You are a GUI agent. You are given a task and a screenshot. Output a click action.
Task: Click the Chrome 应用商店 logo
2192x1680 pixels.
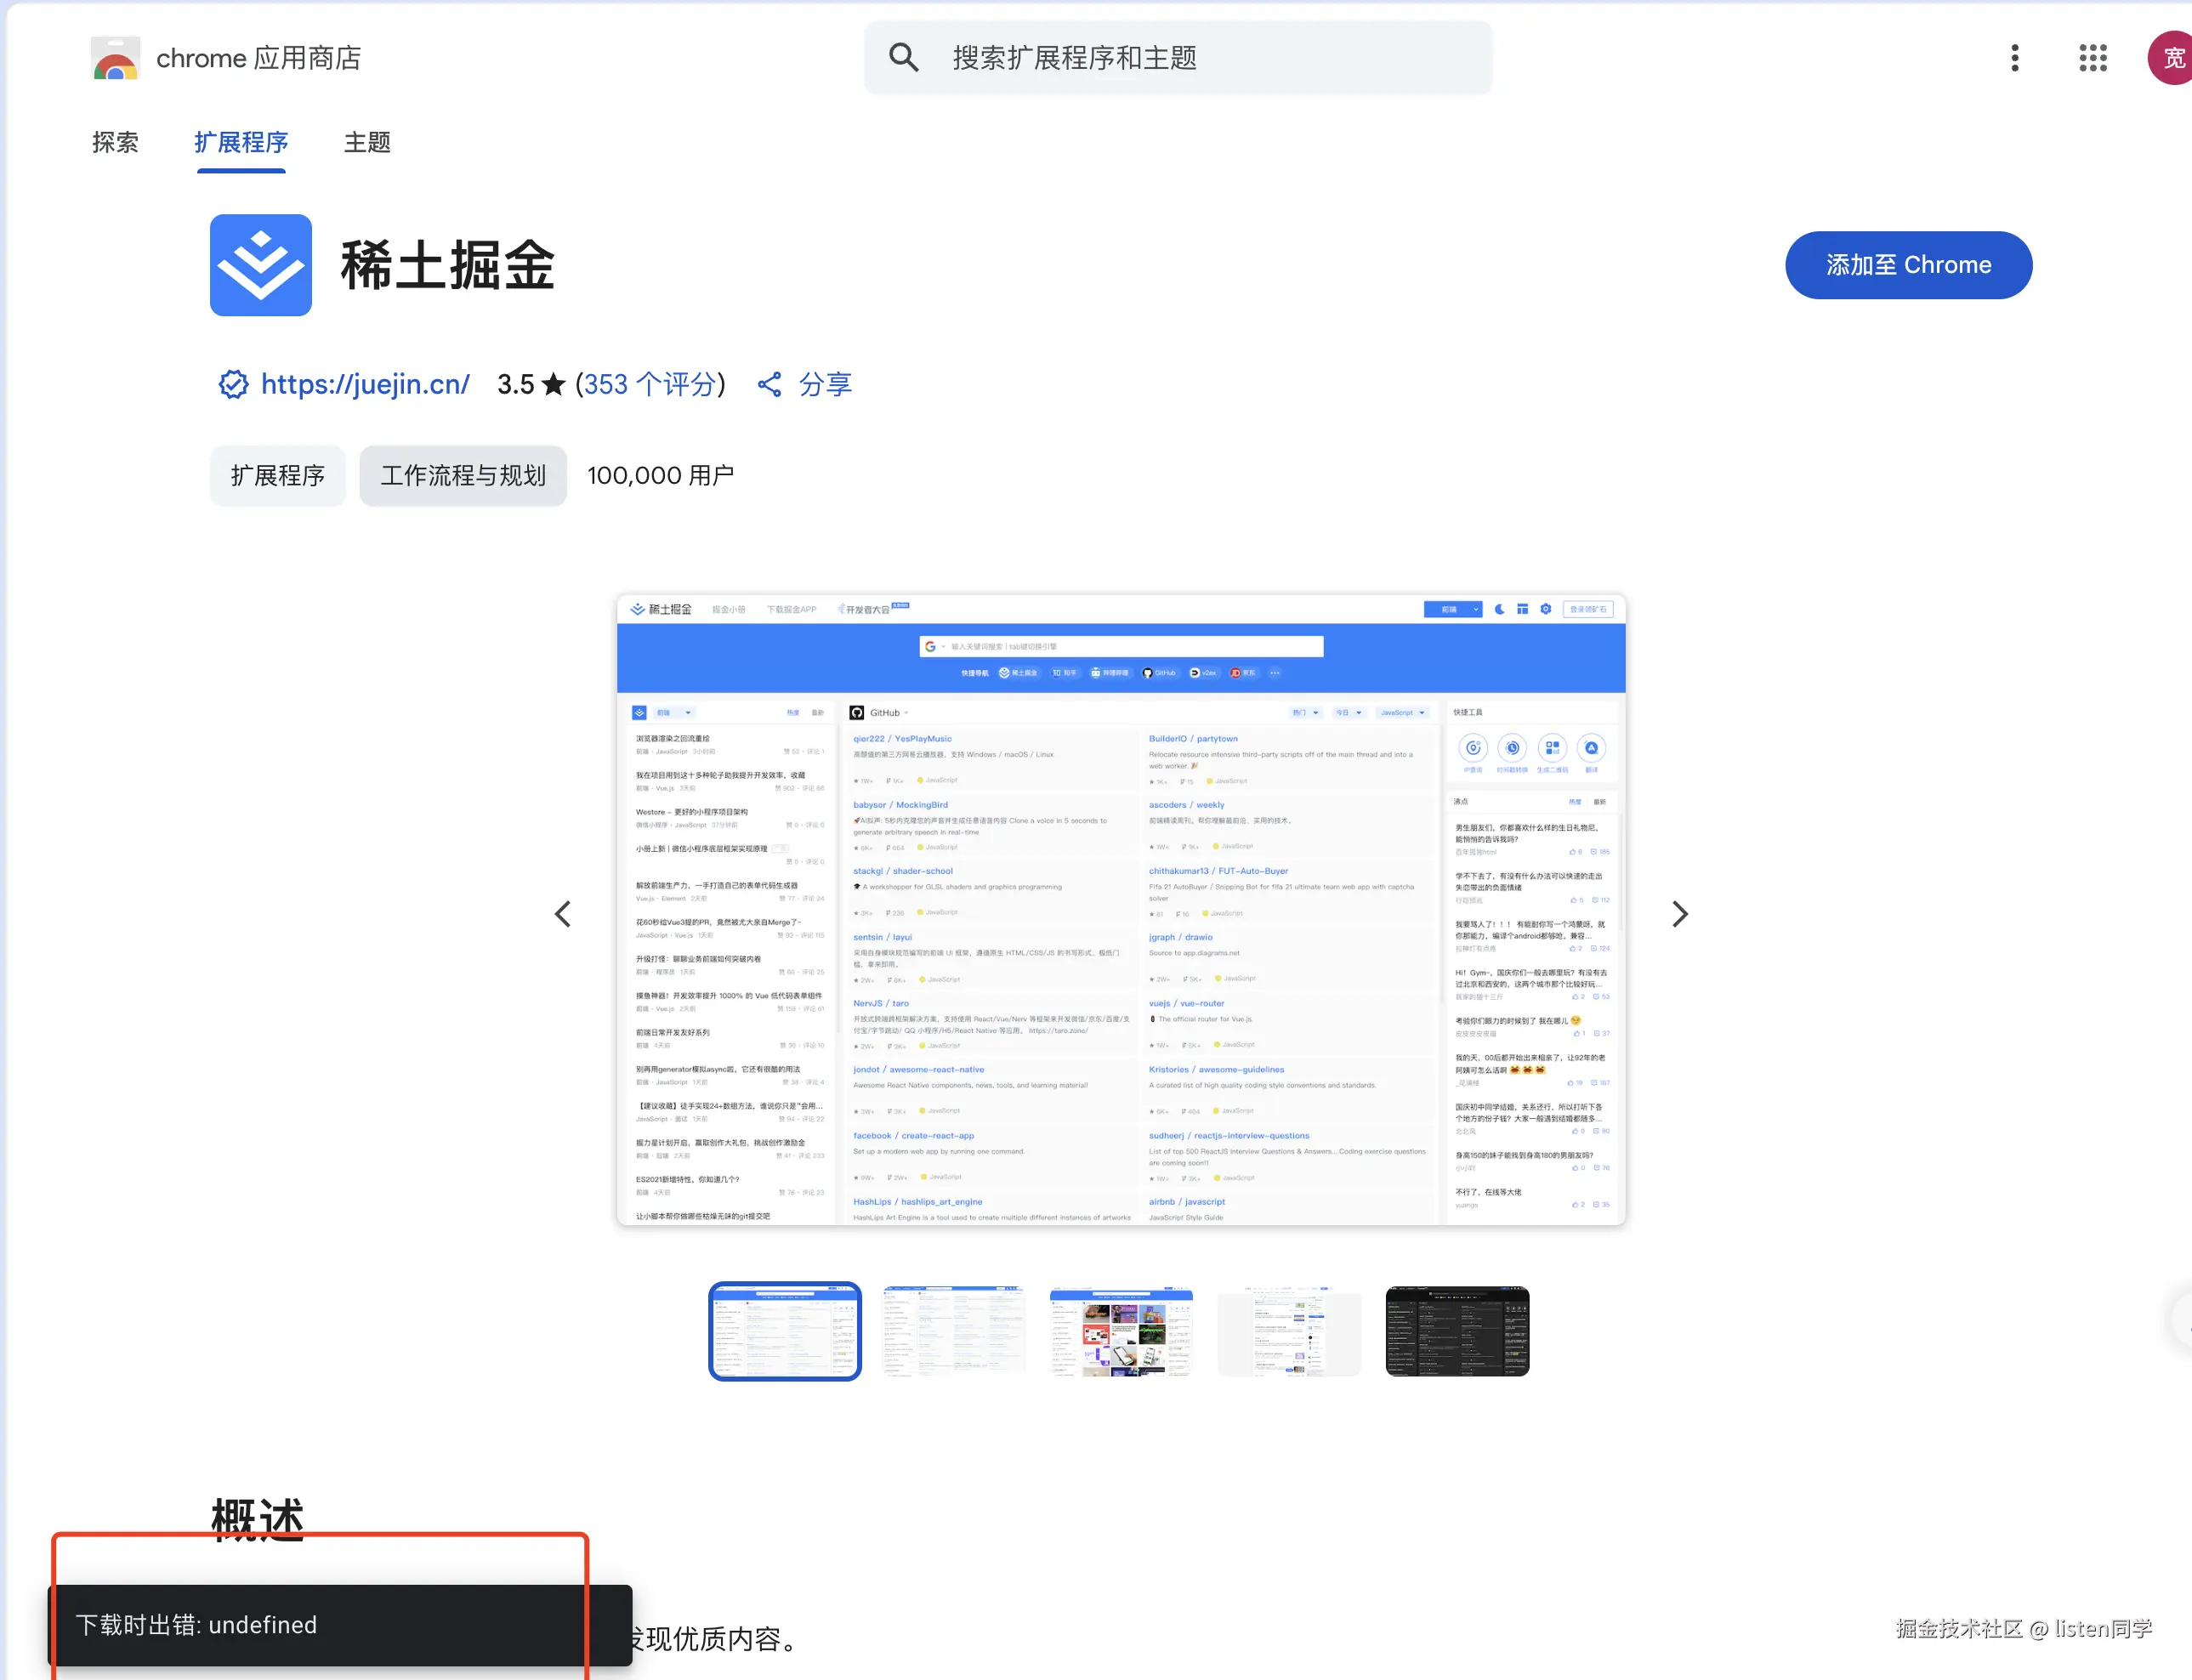(x=115, y=57)
